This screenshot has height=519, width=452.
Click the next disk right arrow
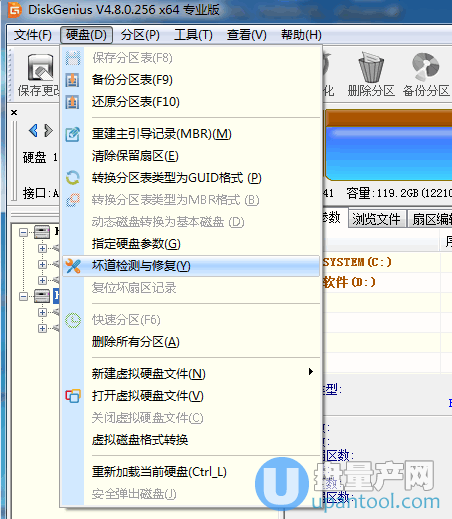pyautogui.click(x=48, y=130)
